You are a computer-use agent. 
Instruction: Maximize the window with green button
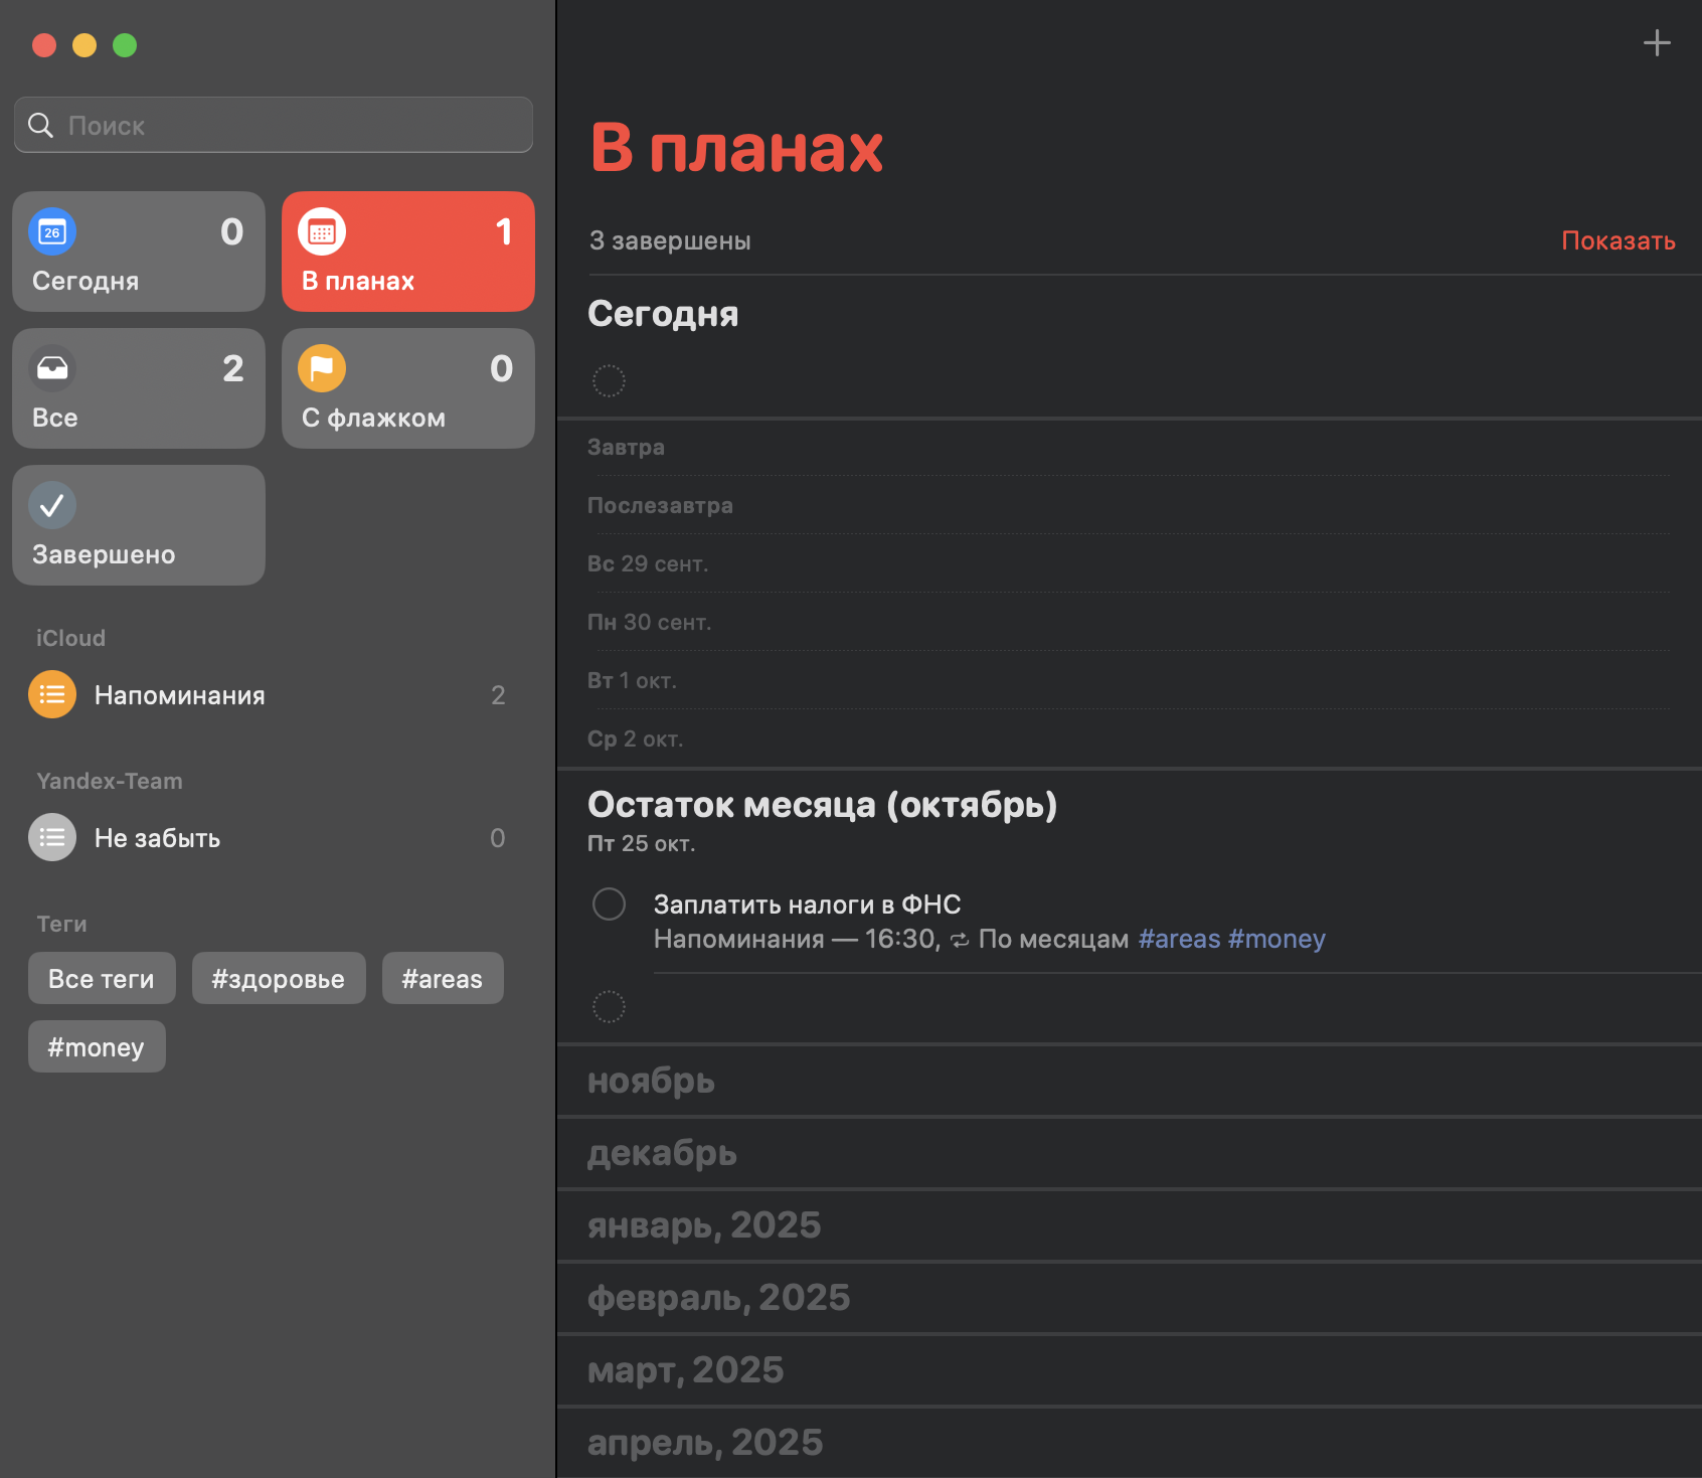tap(125, 45)
